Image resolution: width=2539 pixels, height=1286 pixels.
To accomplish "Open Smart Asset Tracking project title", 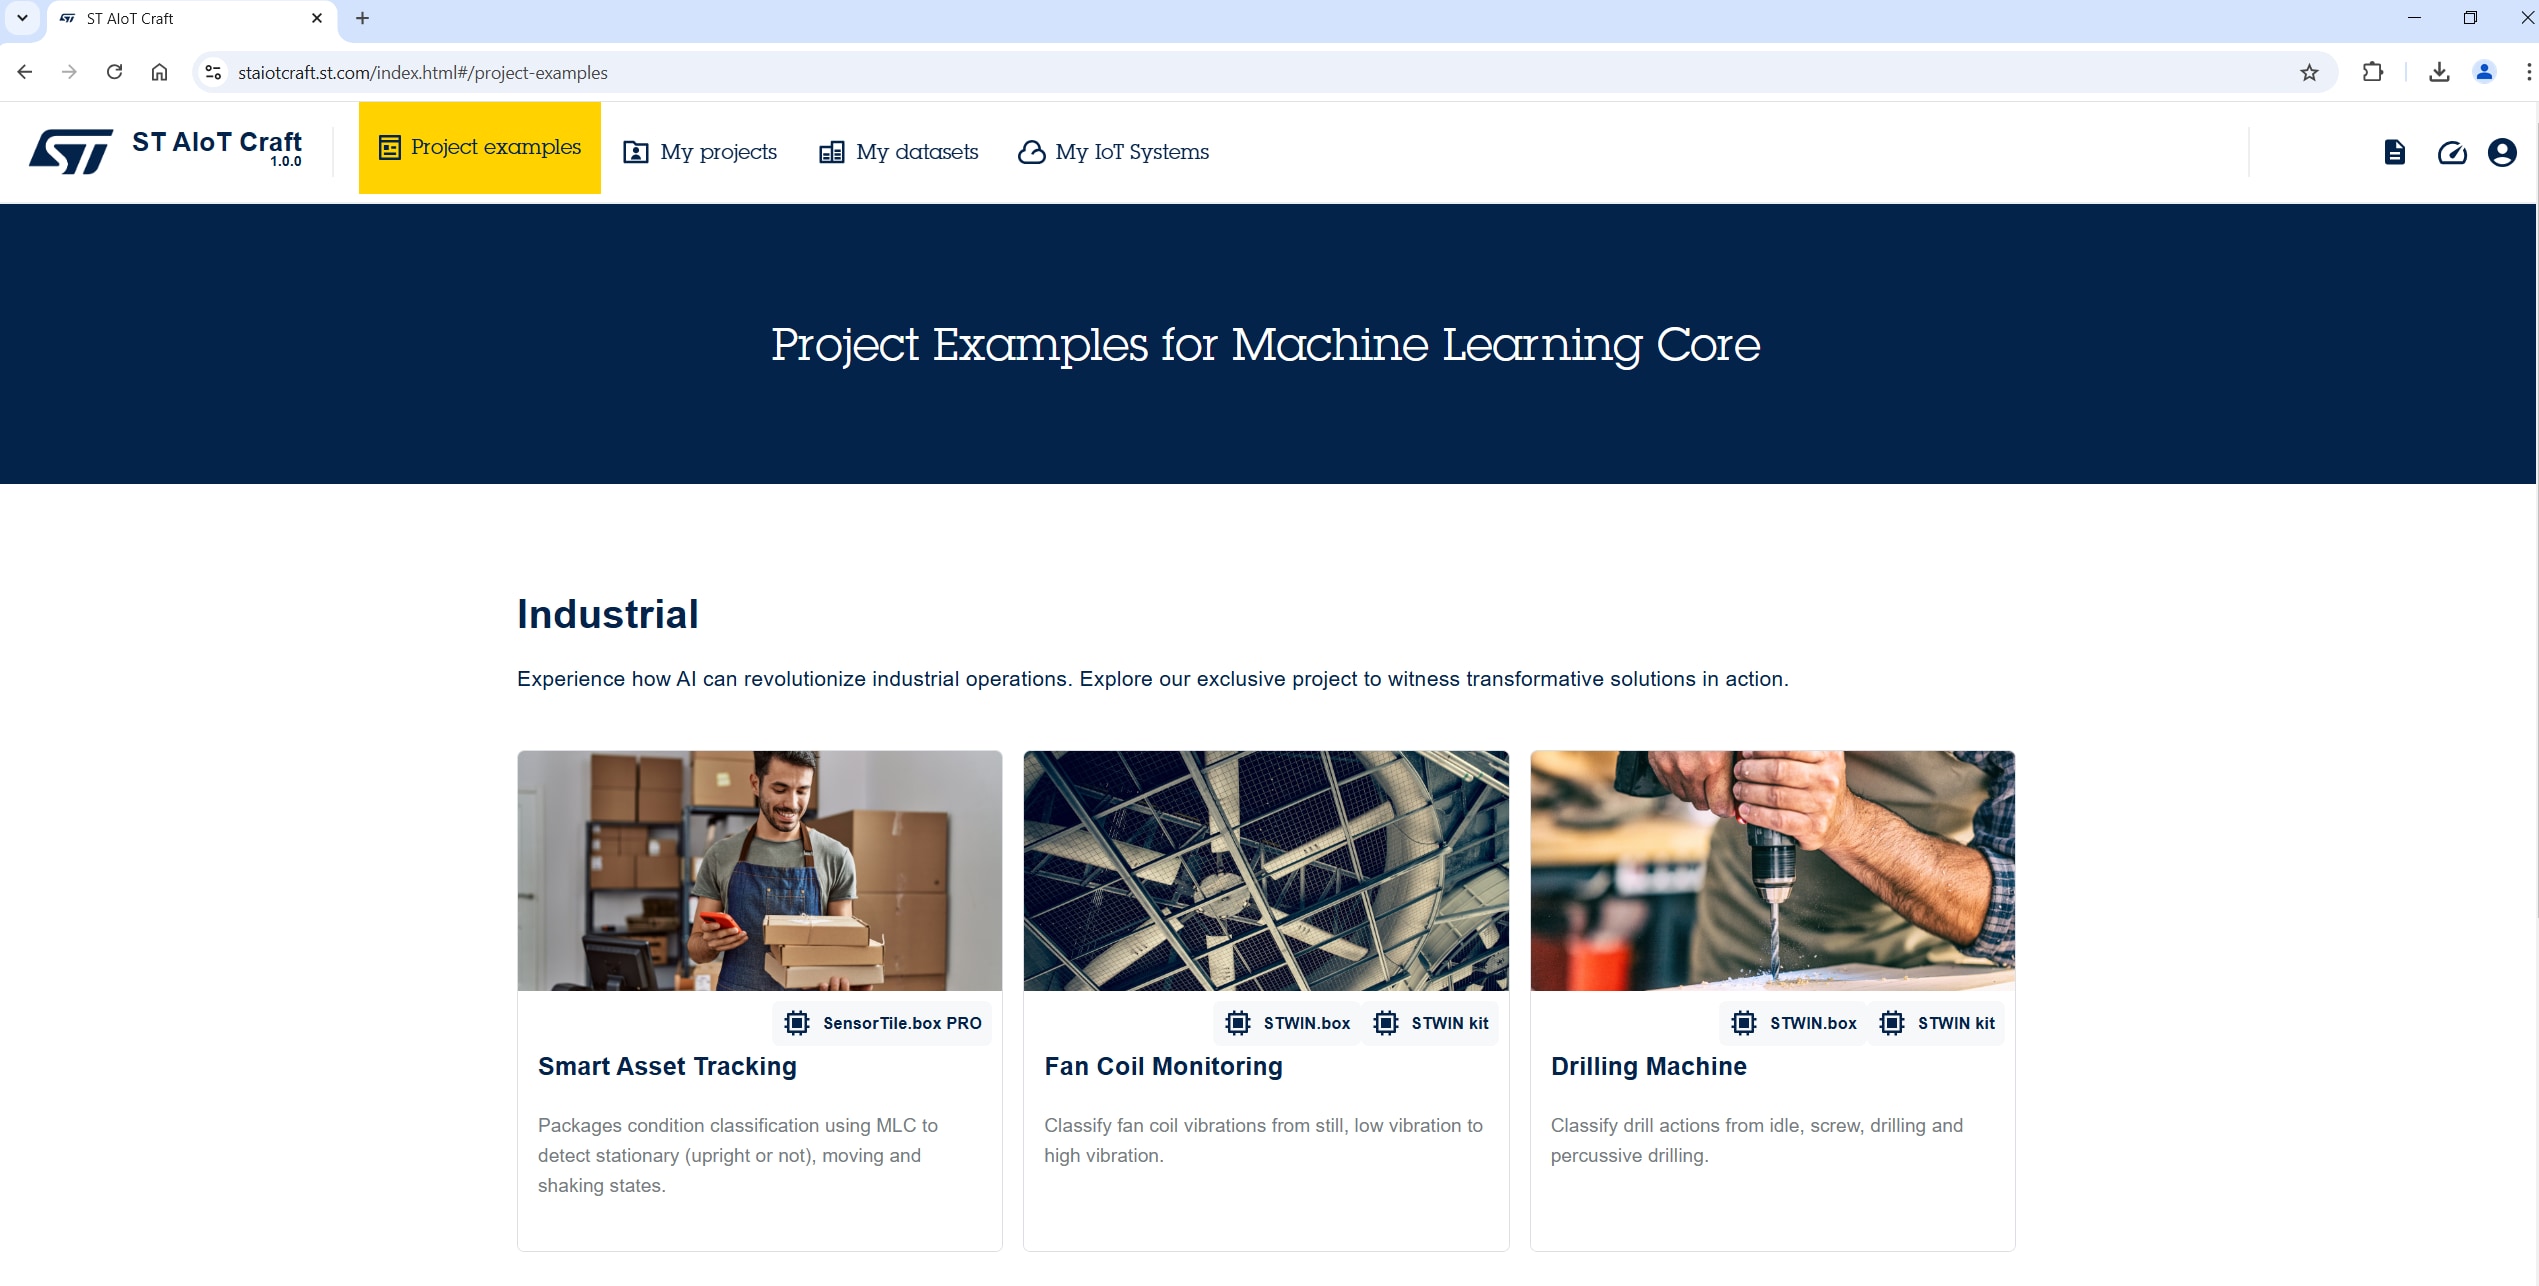I will 667,1066.
